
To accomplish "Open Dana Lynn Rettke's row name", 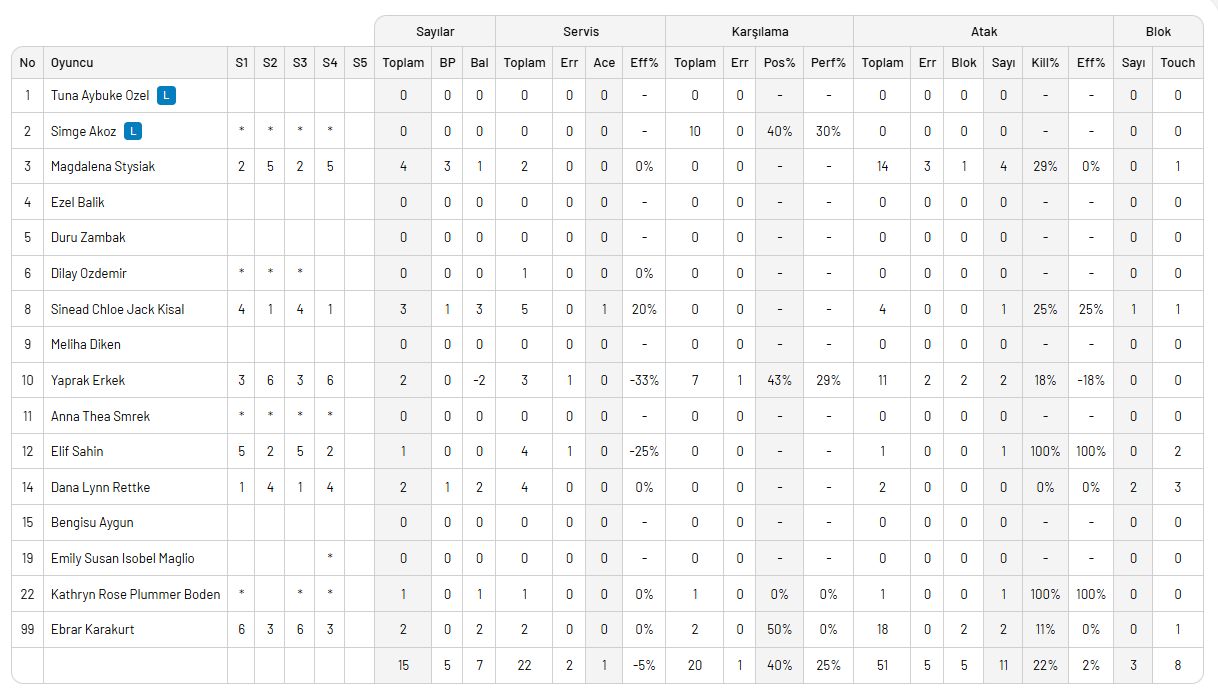I will click(101, 487).
